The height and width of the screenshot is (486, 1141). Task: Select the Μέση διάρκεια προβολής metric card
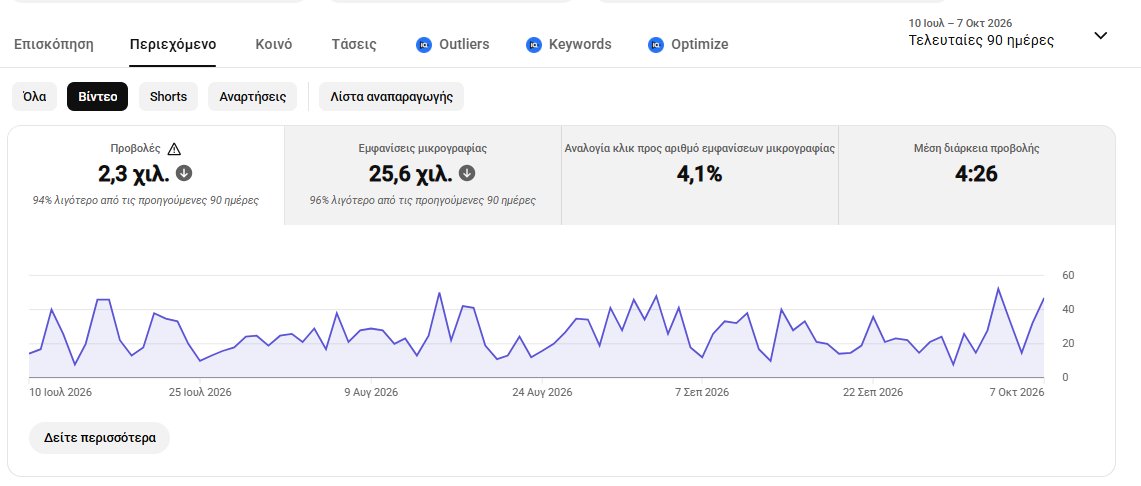tap(977, 175)
